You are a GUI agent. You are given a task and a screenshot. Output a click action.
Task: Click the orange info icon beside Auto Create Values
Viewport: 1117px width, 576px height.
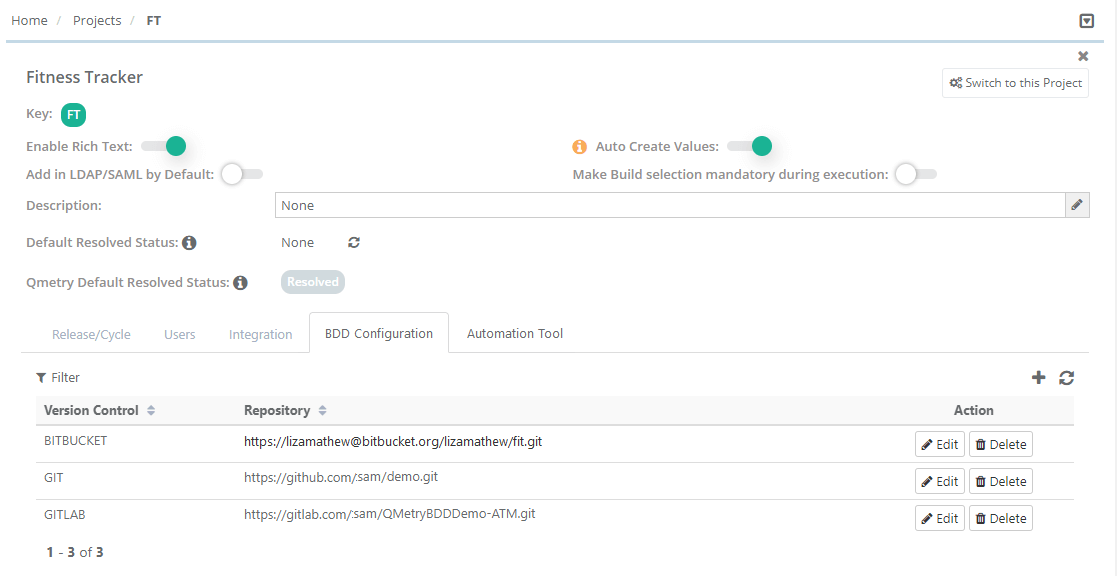click(580, 147)
